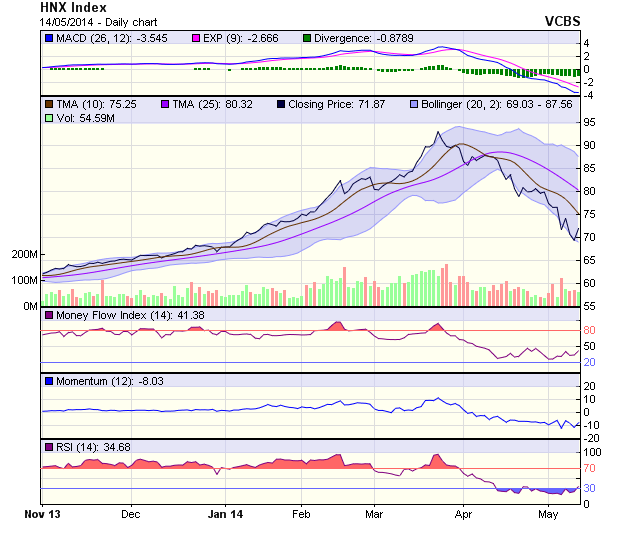Select the brown TMA (10) legend marker
Image resolution: width=620 pixels, height=535 pixels.
(49, 103)
